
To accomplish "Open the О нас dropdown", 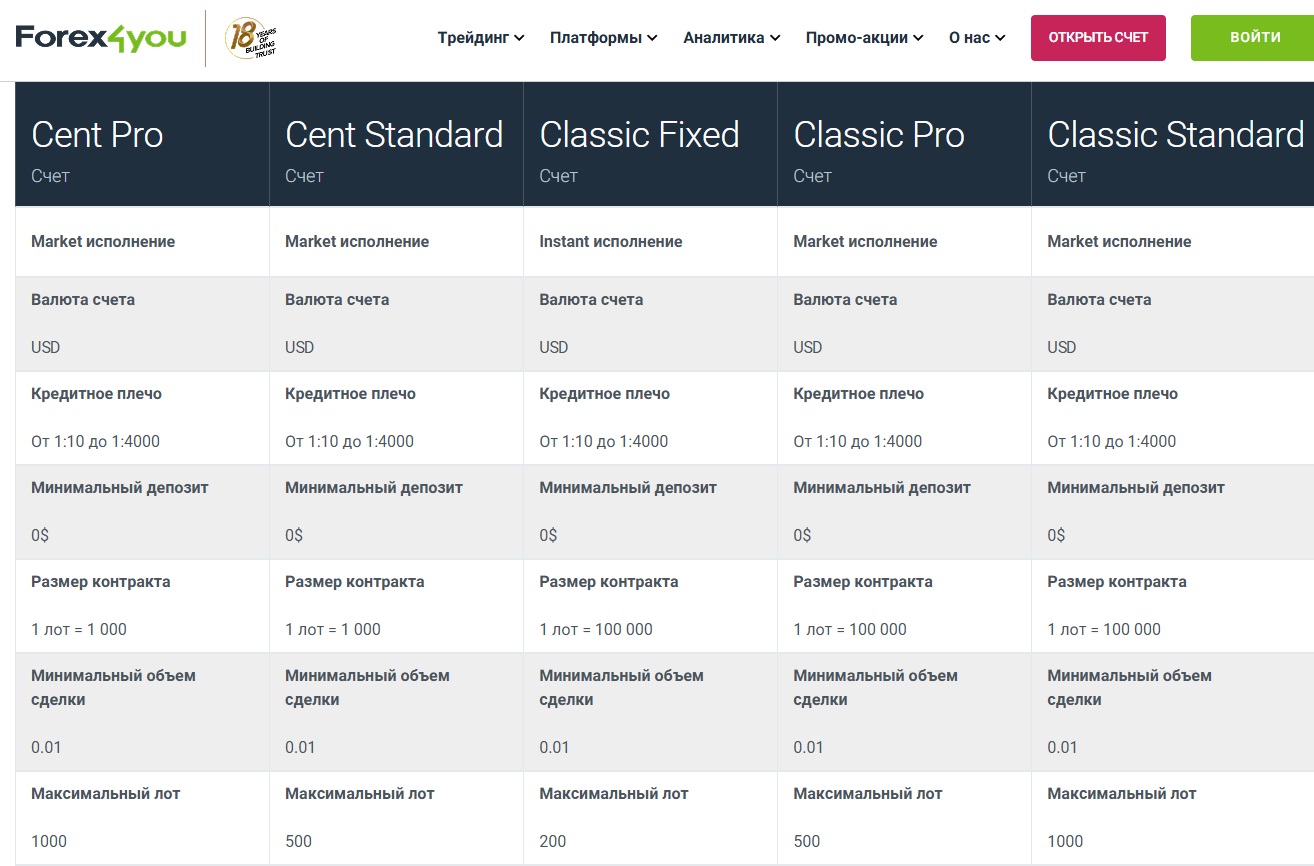I will (x=977, y=38).
